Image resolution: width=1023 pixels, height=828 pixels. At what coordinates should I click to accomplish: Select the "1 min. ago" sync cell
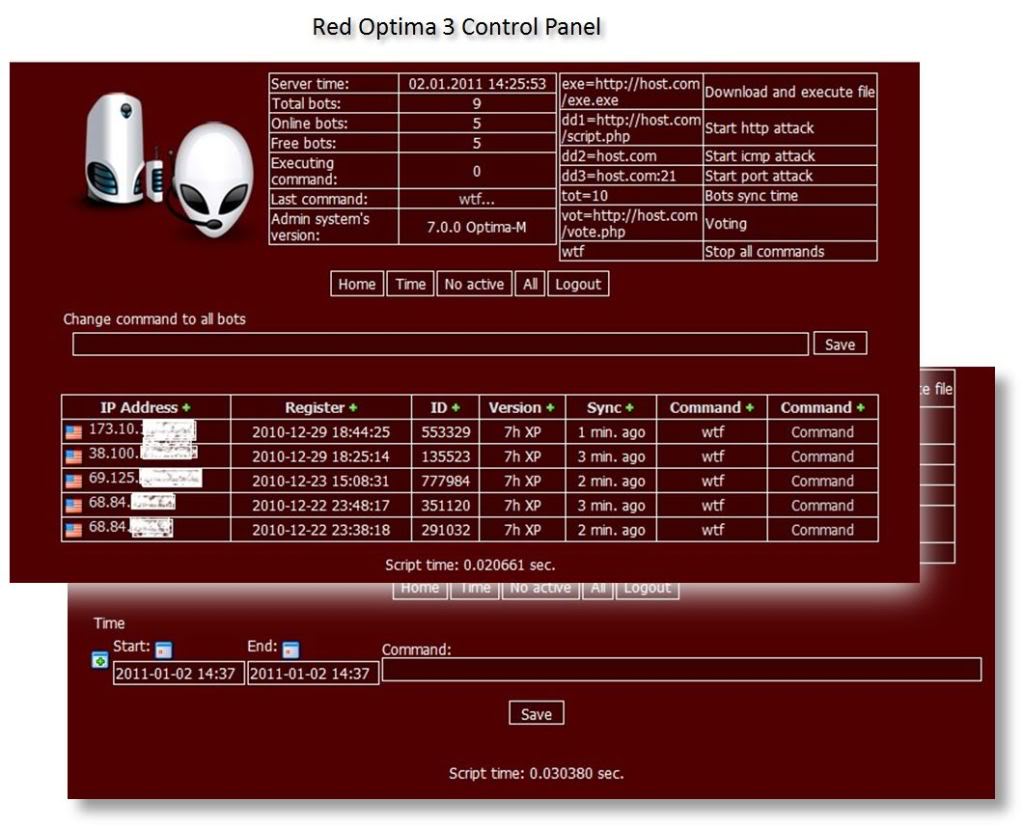(611, 432)
